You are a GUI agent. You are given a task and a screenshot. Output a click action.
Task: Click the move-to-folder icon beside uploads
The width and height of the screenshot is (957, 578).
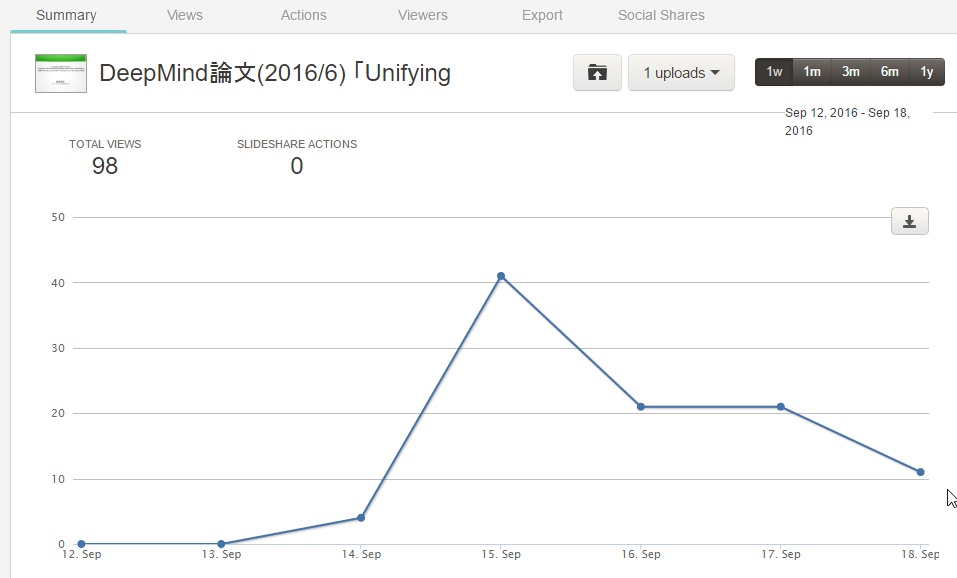[x=597, y=72]
